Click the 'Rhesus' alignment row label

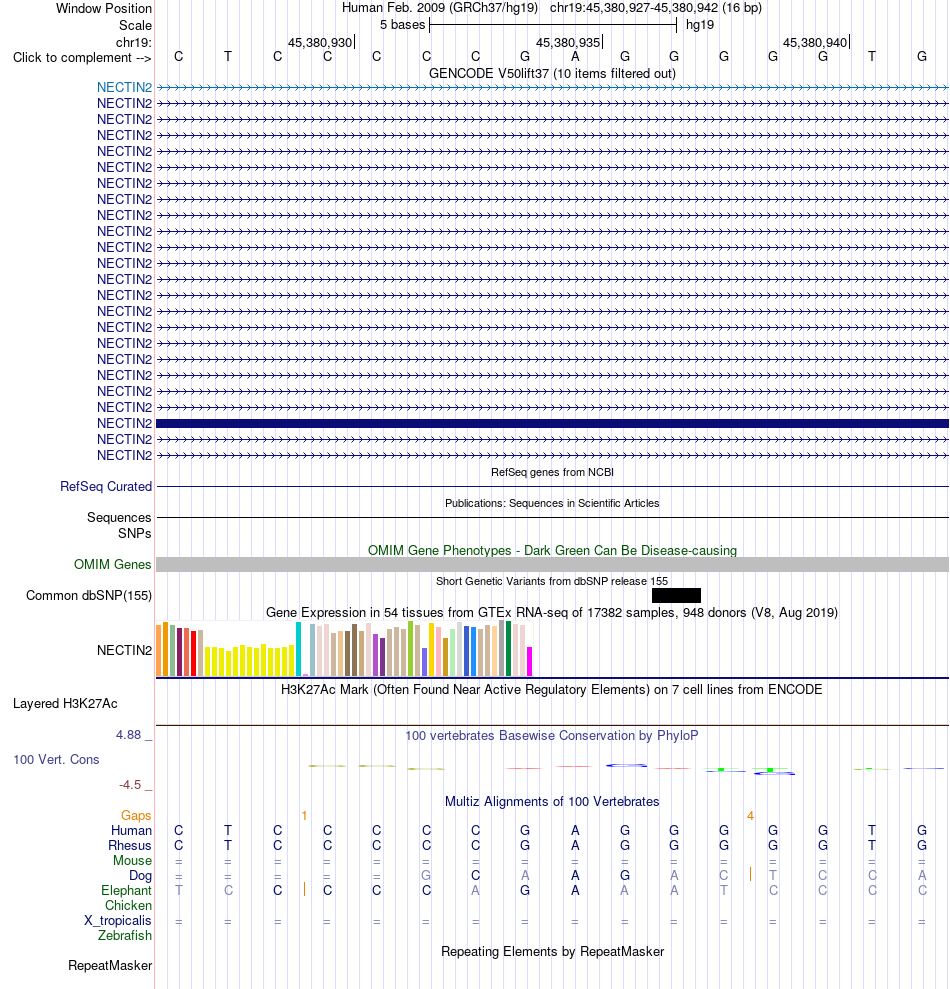point(130,845)
